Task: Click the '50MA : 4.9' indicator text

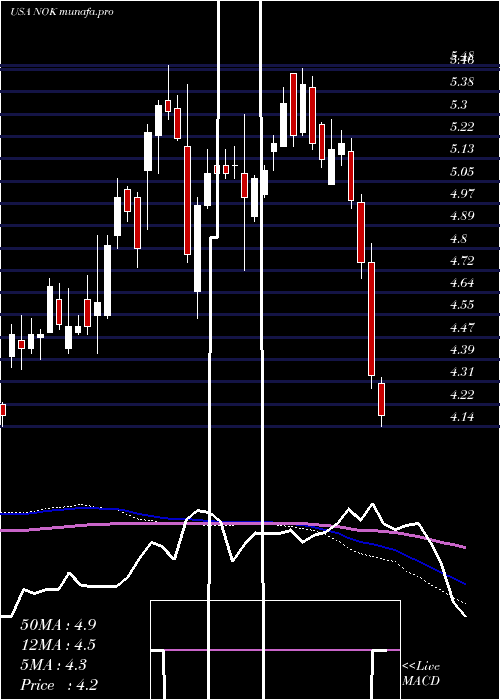Action: [58, 625]
